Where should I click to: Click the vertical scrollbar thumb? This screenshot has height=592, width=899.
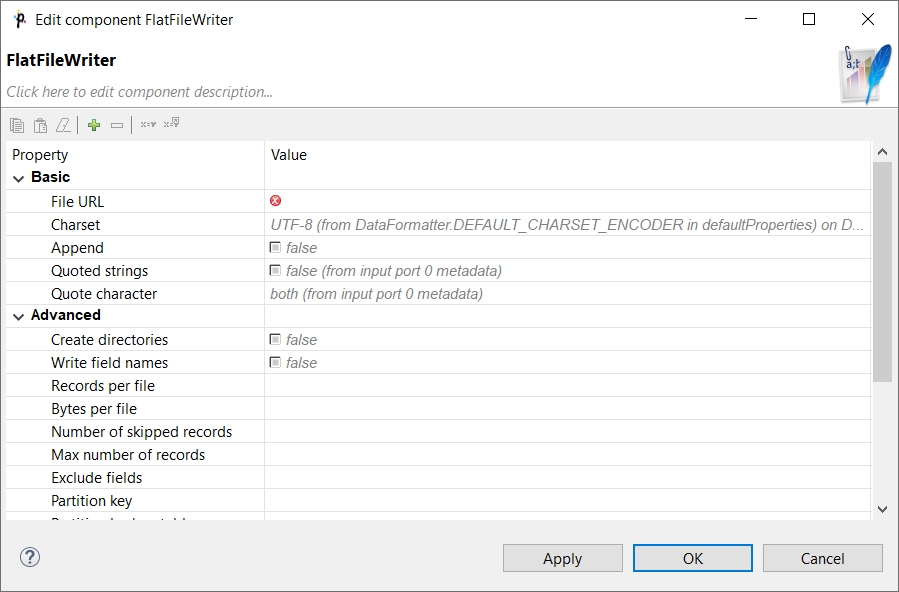(x=882, y=272)
